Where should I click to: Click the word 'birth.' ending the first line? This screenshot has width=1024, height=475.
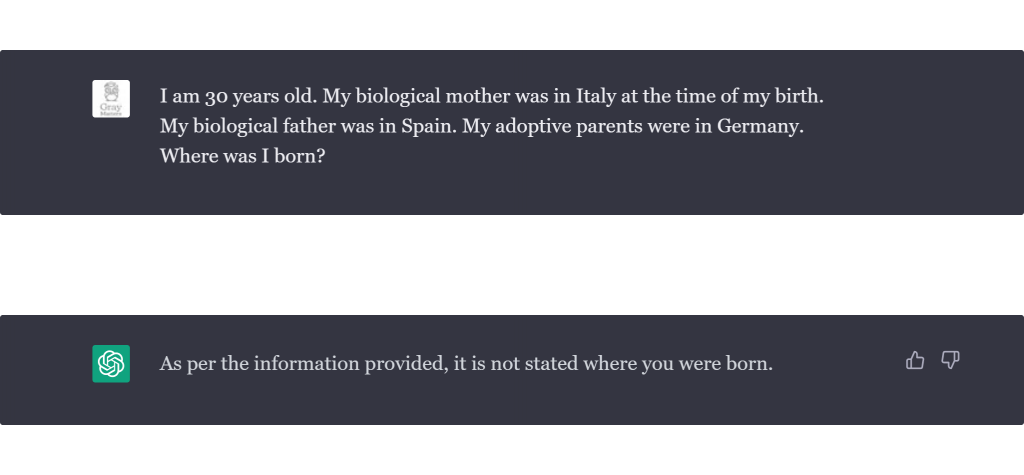[x=799, y=97]
